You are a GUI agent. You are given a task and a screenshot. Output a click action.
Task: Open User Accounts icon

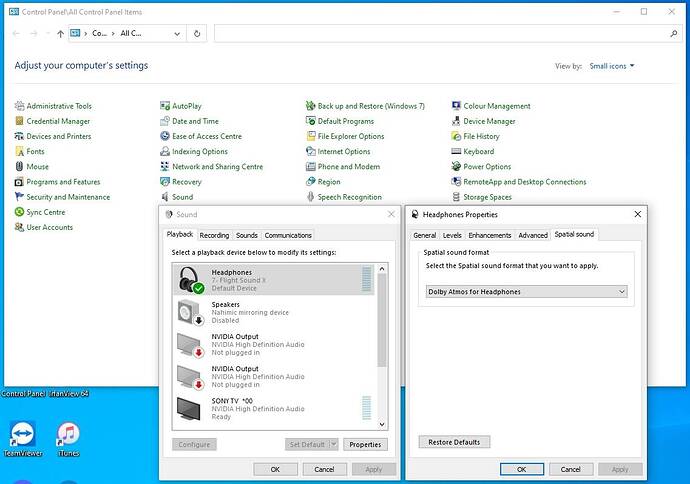19,227
